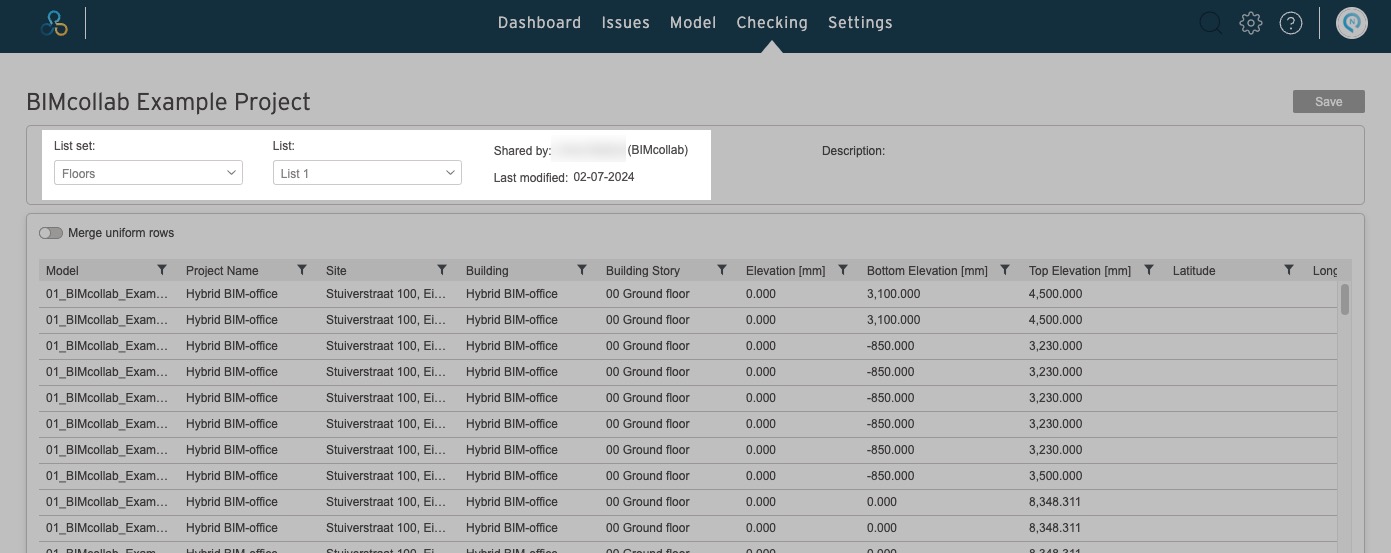This screenshot has width=1391, height=553.
Task: Click the Project Name column header
Action: [222, 271]
